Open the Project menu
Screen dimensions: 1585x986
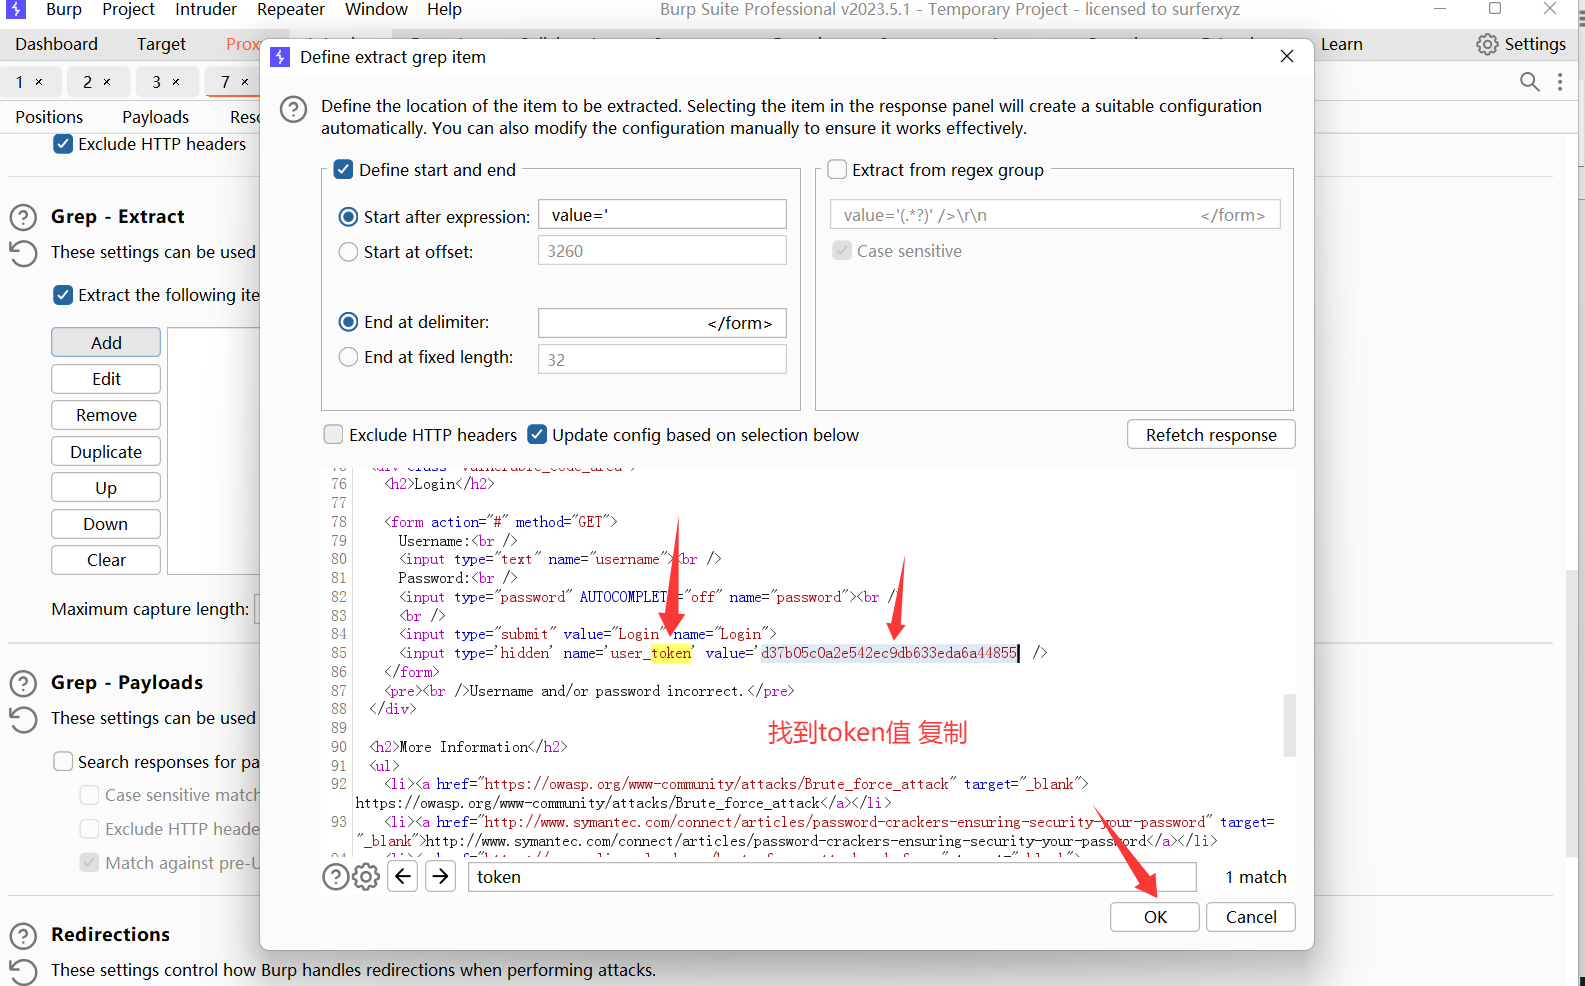(128, 10)
